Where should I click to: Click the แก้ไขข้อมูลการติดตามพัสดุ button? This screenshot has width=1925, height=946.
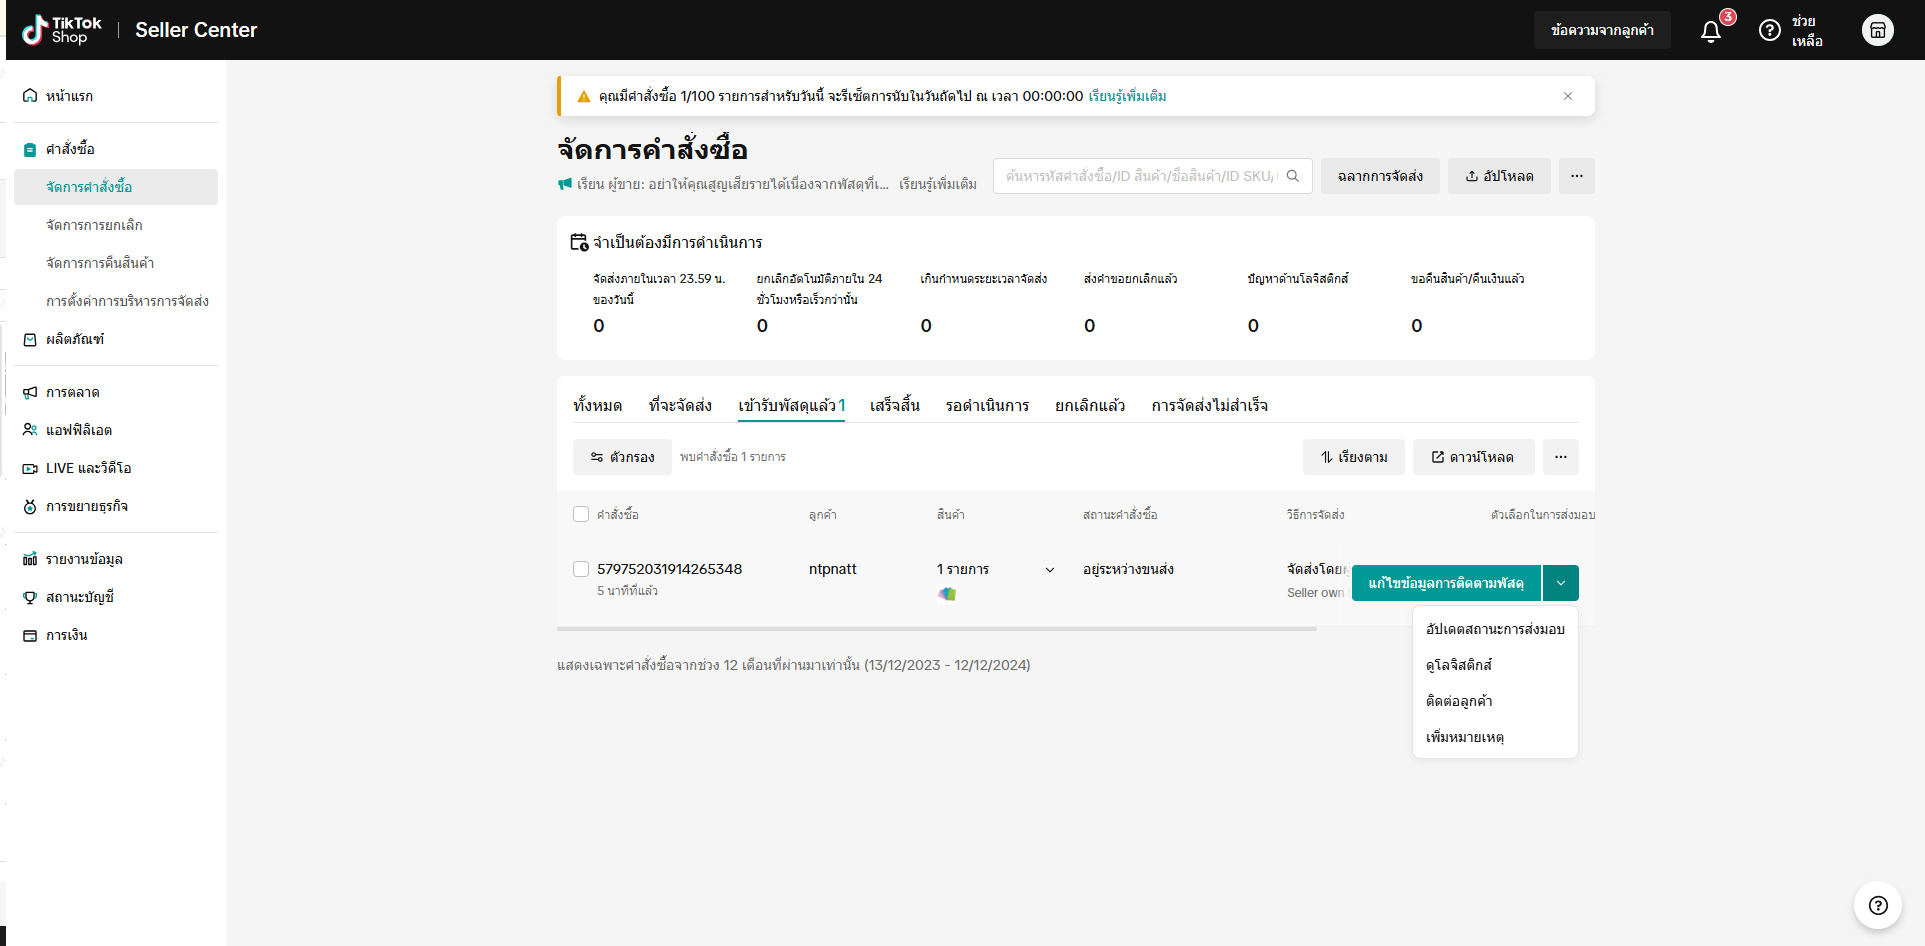pos(1445,583)
